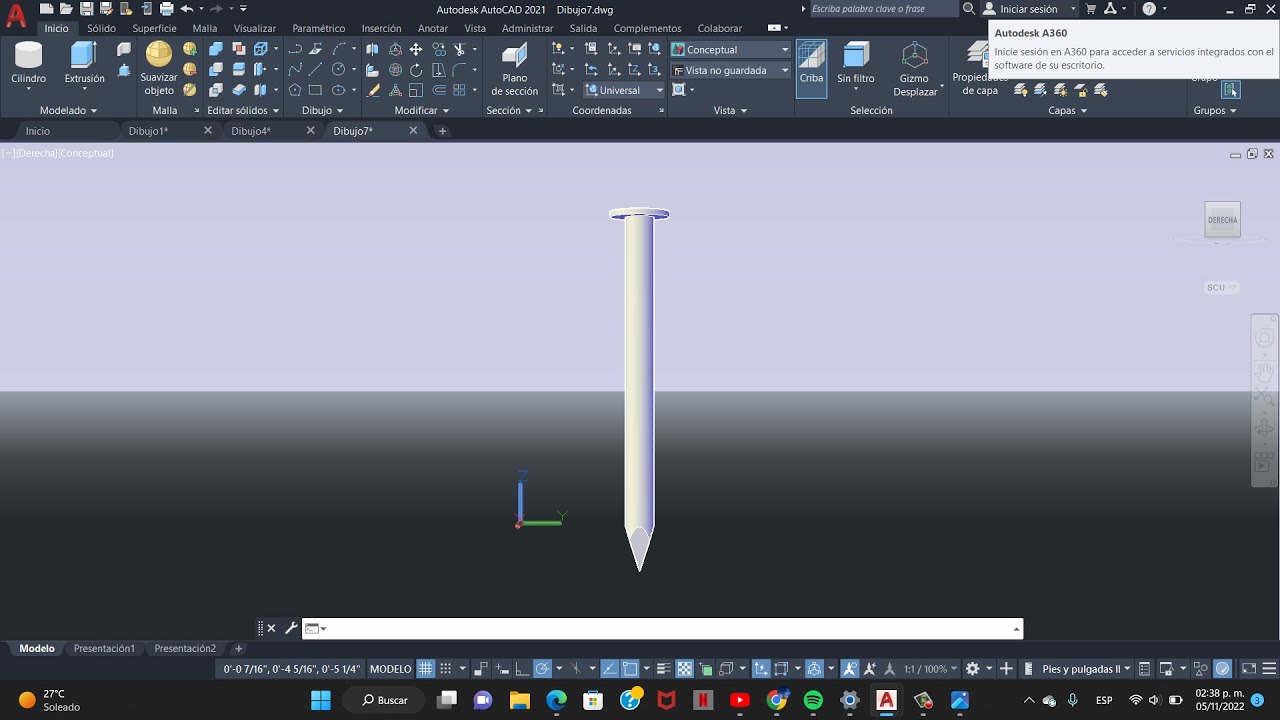Select the Move tool in Modificar panel
Viewport: 1280px width, 720px height.
[x=416, y=49]
